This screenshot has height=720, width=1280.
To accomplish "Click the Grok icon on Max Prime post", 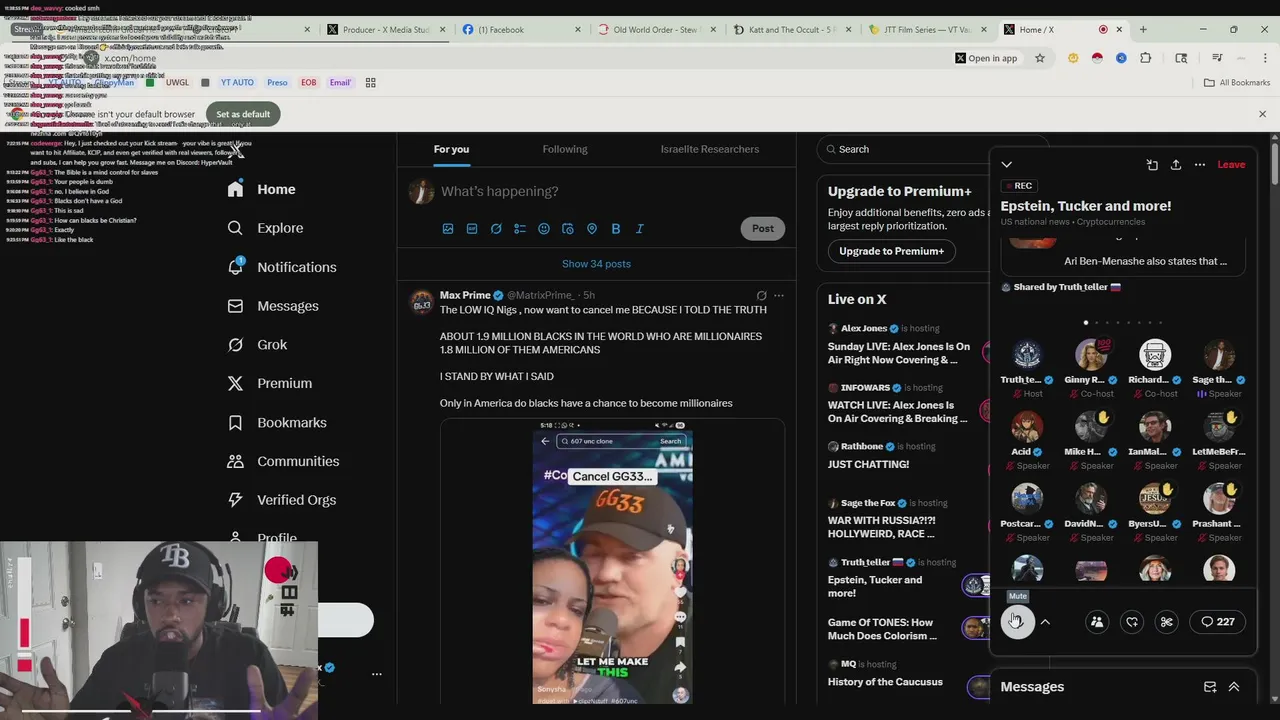I will click(x=761, y=296).
